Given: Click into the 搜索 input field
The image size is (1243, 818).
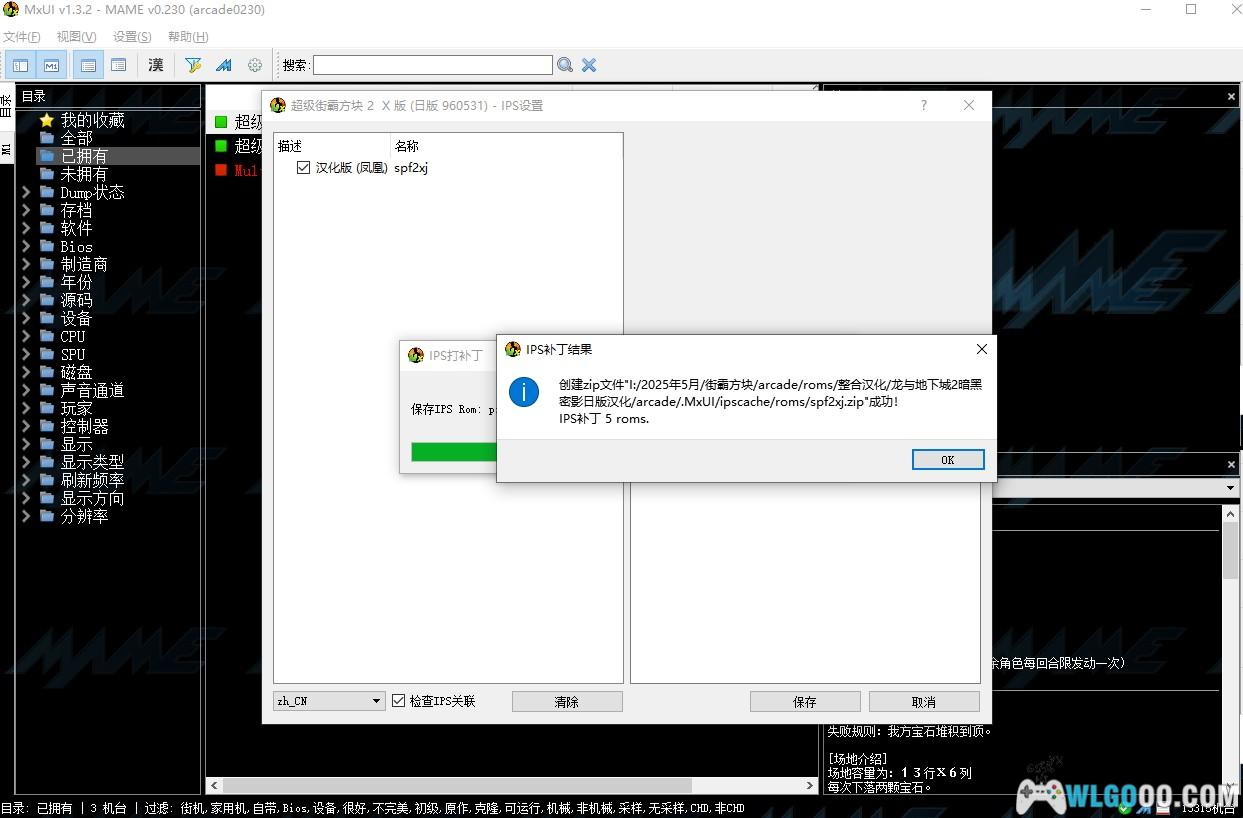Looking at the screenshot, I should [433, 65].
